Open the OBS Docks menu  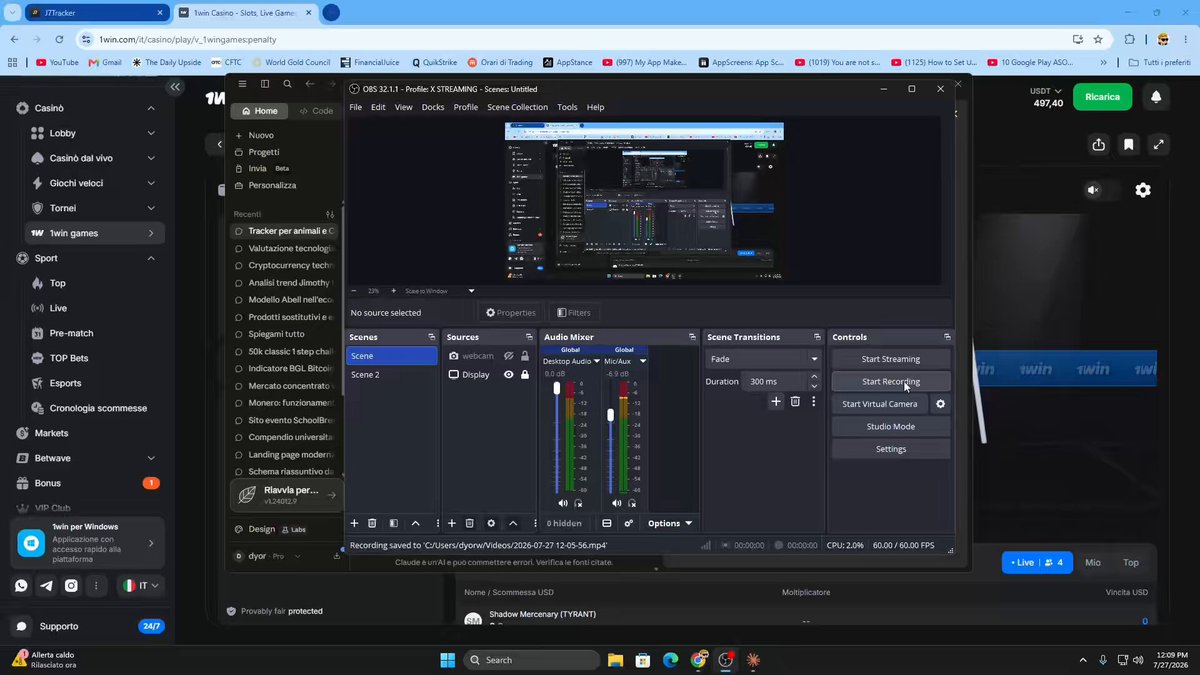coord(433,107)
